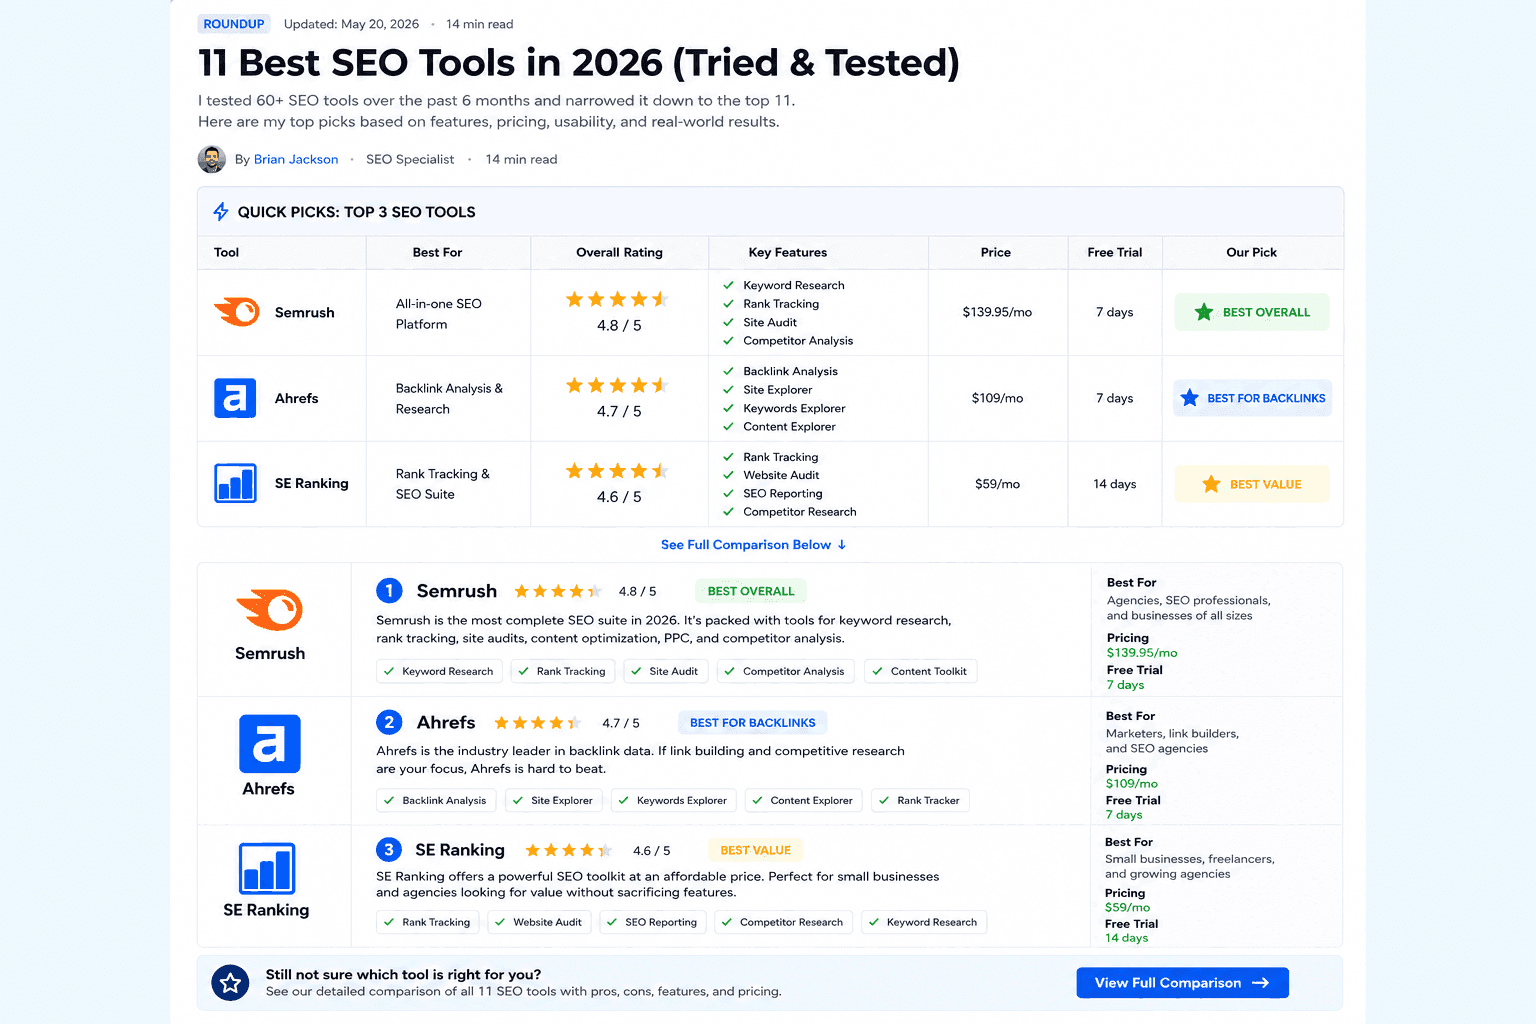Screen dimensions: 1536x1024
Task: Click the Key Features column header
Action: (788, 252)
